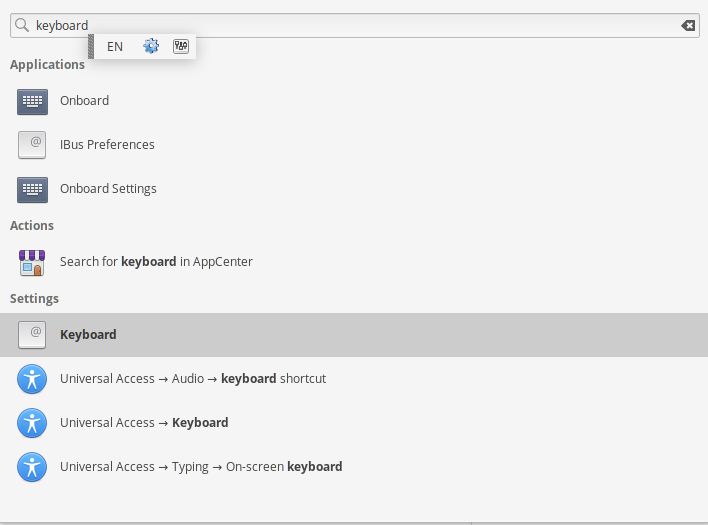Screen dimensions: 708x525
Task: Click the Onboard Settings keyboard icon
Action: click(x=32, y=190)
